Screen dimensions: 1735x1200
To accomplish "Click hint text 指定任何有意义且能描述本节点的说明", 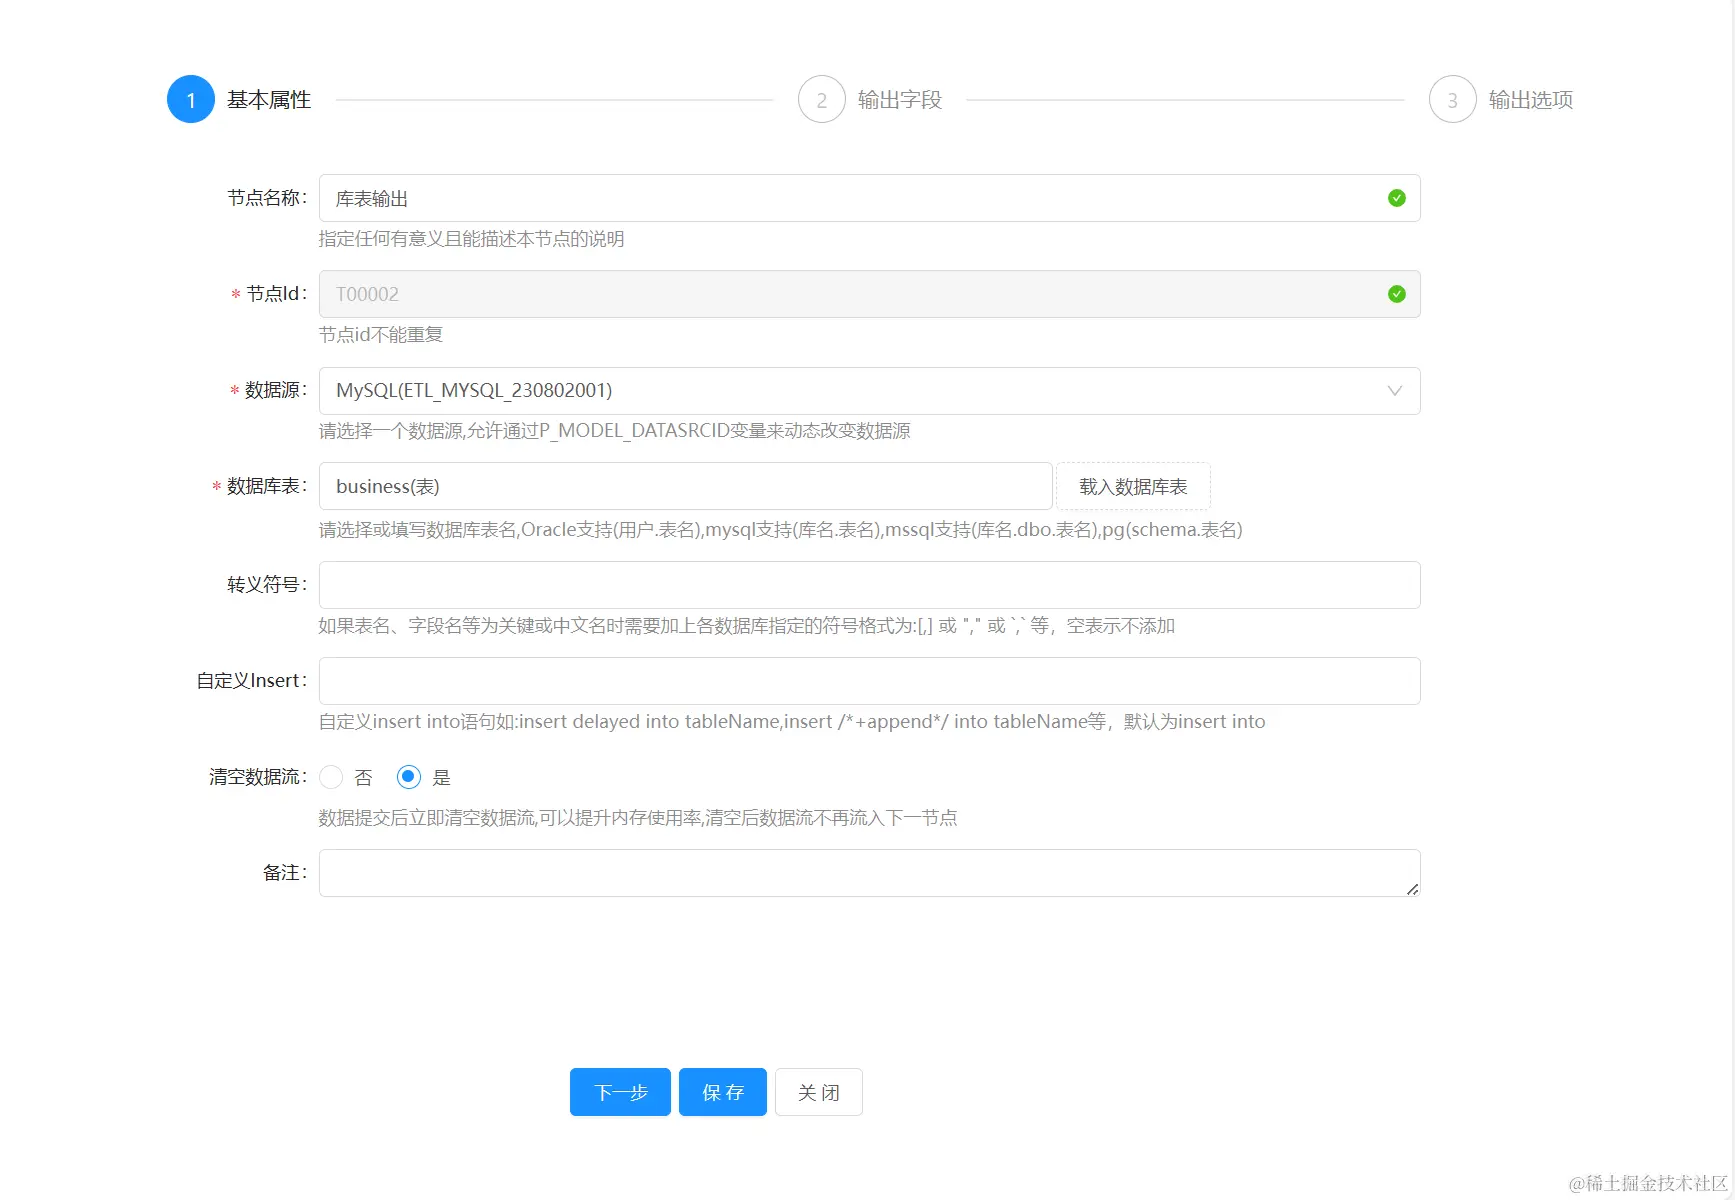I will point(471,239).
